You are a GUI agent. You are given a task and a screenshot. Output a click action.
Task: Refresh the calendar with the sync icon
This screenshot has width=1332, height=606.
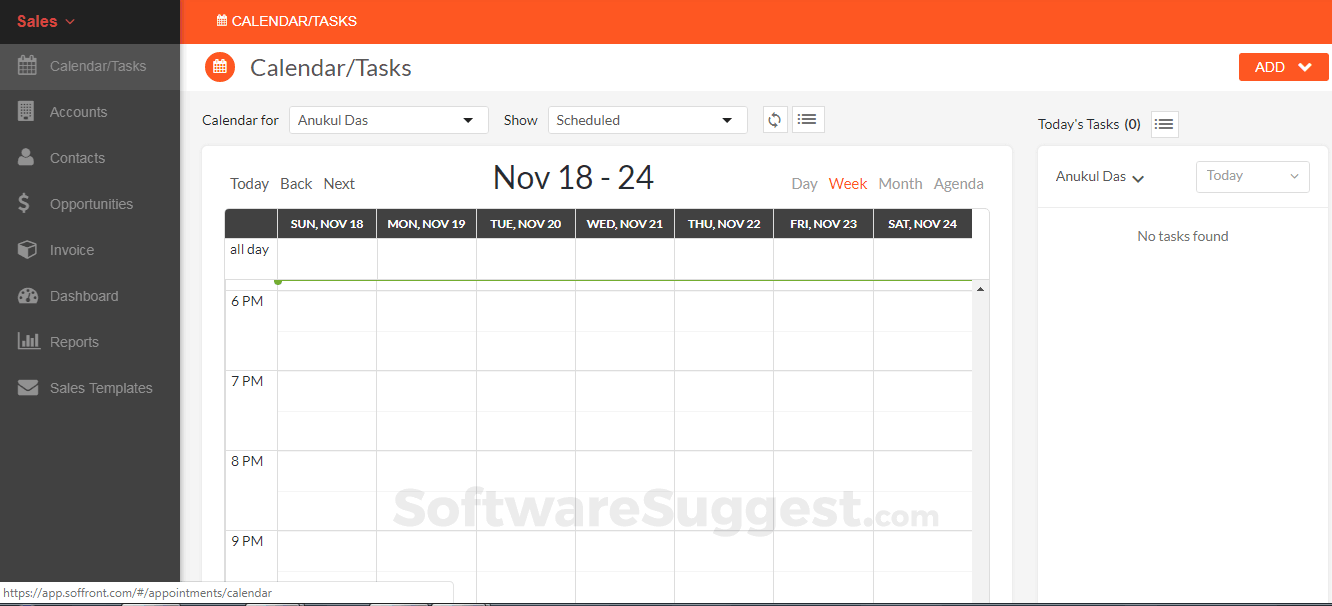pos(774,120)
